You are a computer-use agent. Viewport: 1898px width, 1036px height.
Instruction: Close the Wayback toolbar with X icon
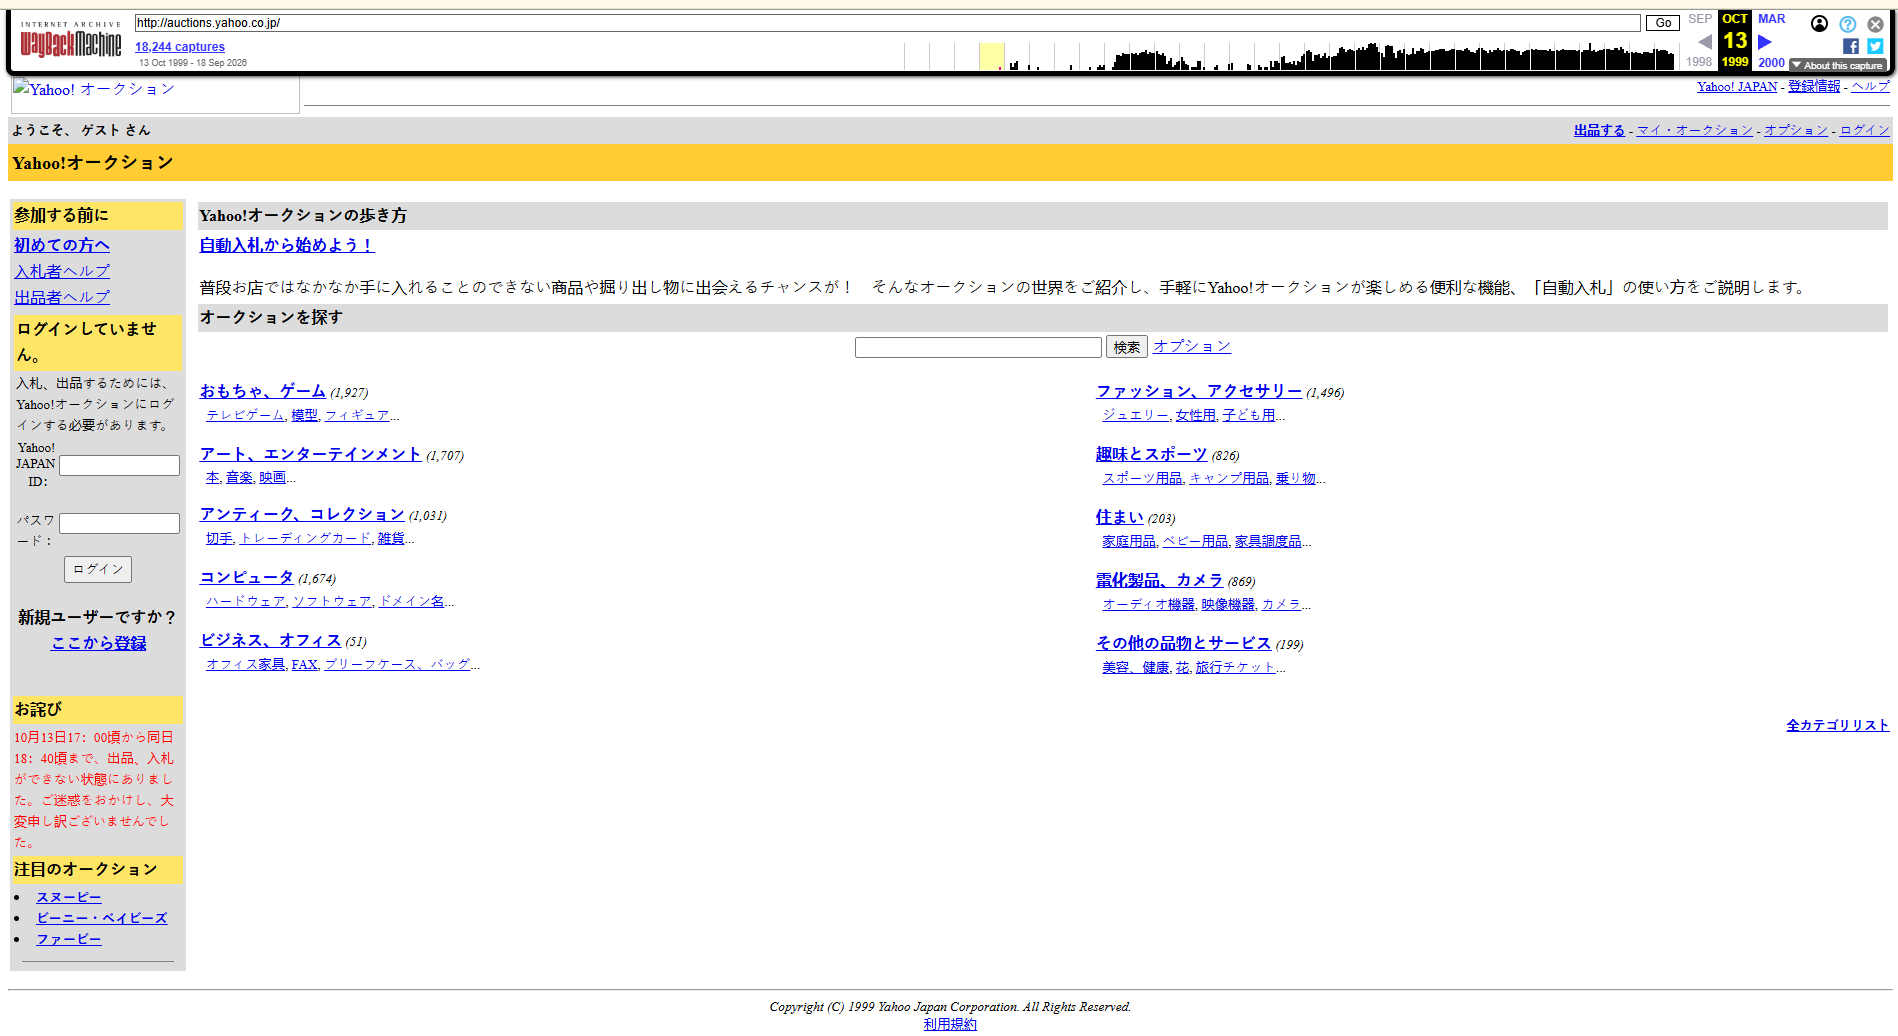[x=1875, y=24]
